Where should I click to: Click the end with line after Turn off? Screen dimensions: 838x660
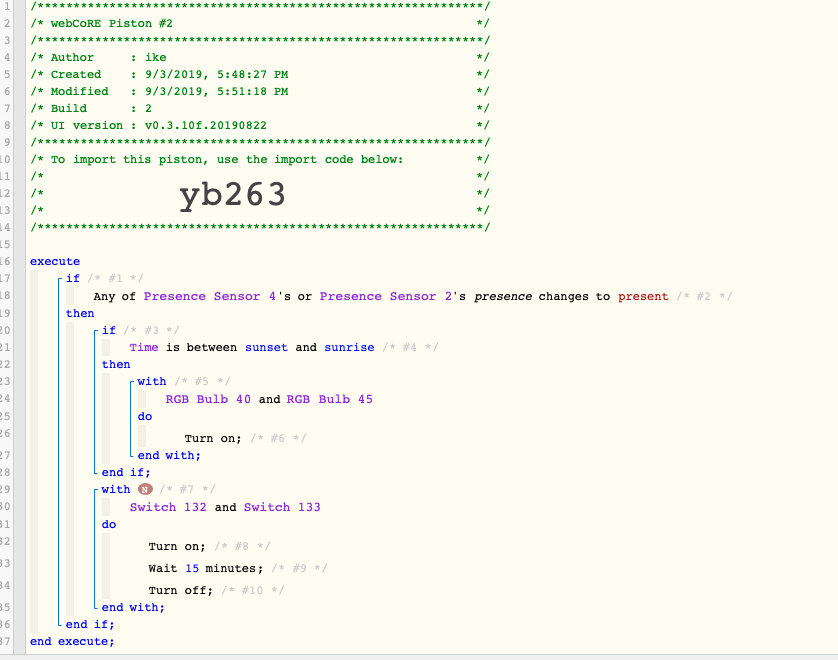133,608
